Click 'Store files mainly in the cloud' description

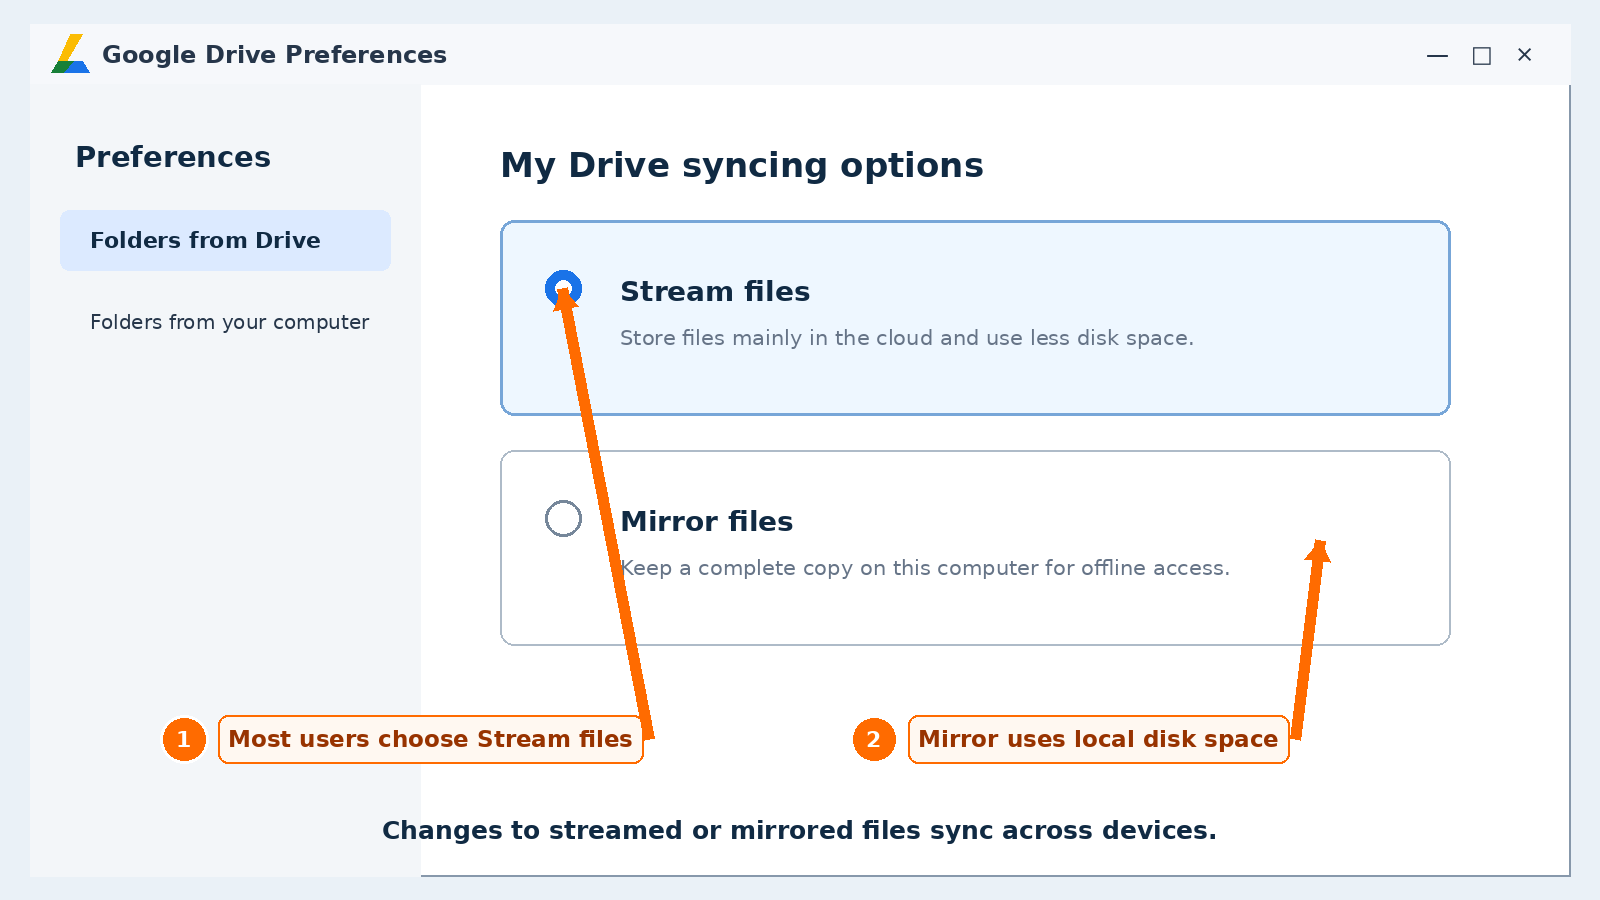click(x=906, y=338)
